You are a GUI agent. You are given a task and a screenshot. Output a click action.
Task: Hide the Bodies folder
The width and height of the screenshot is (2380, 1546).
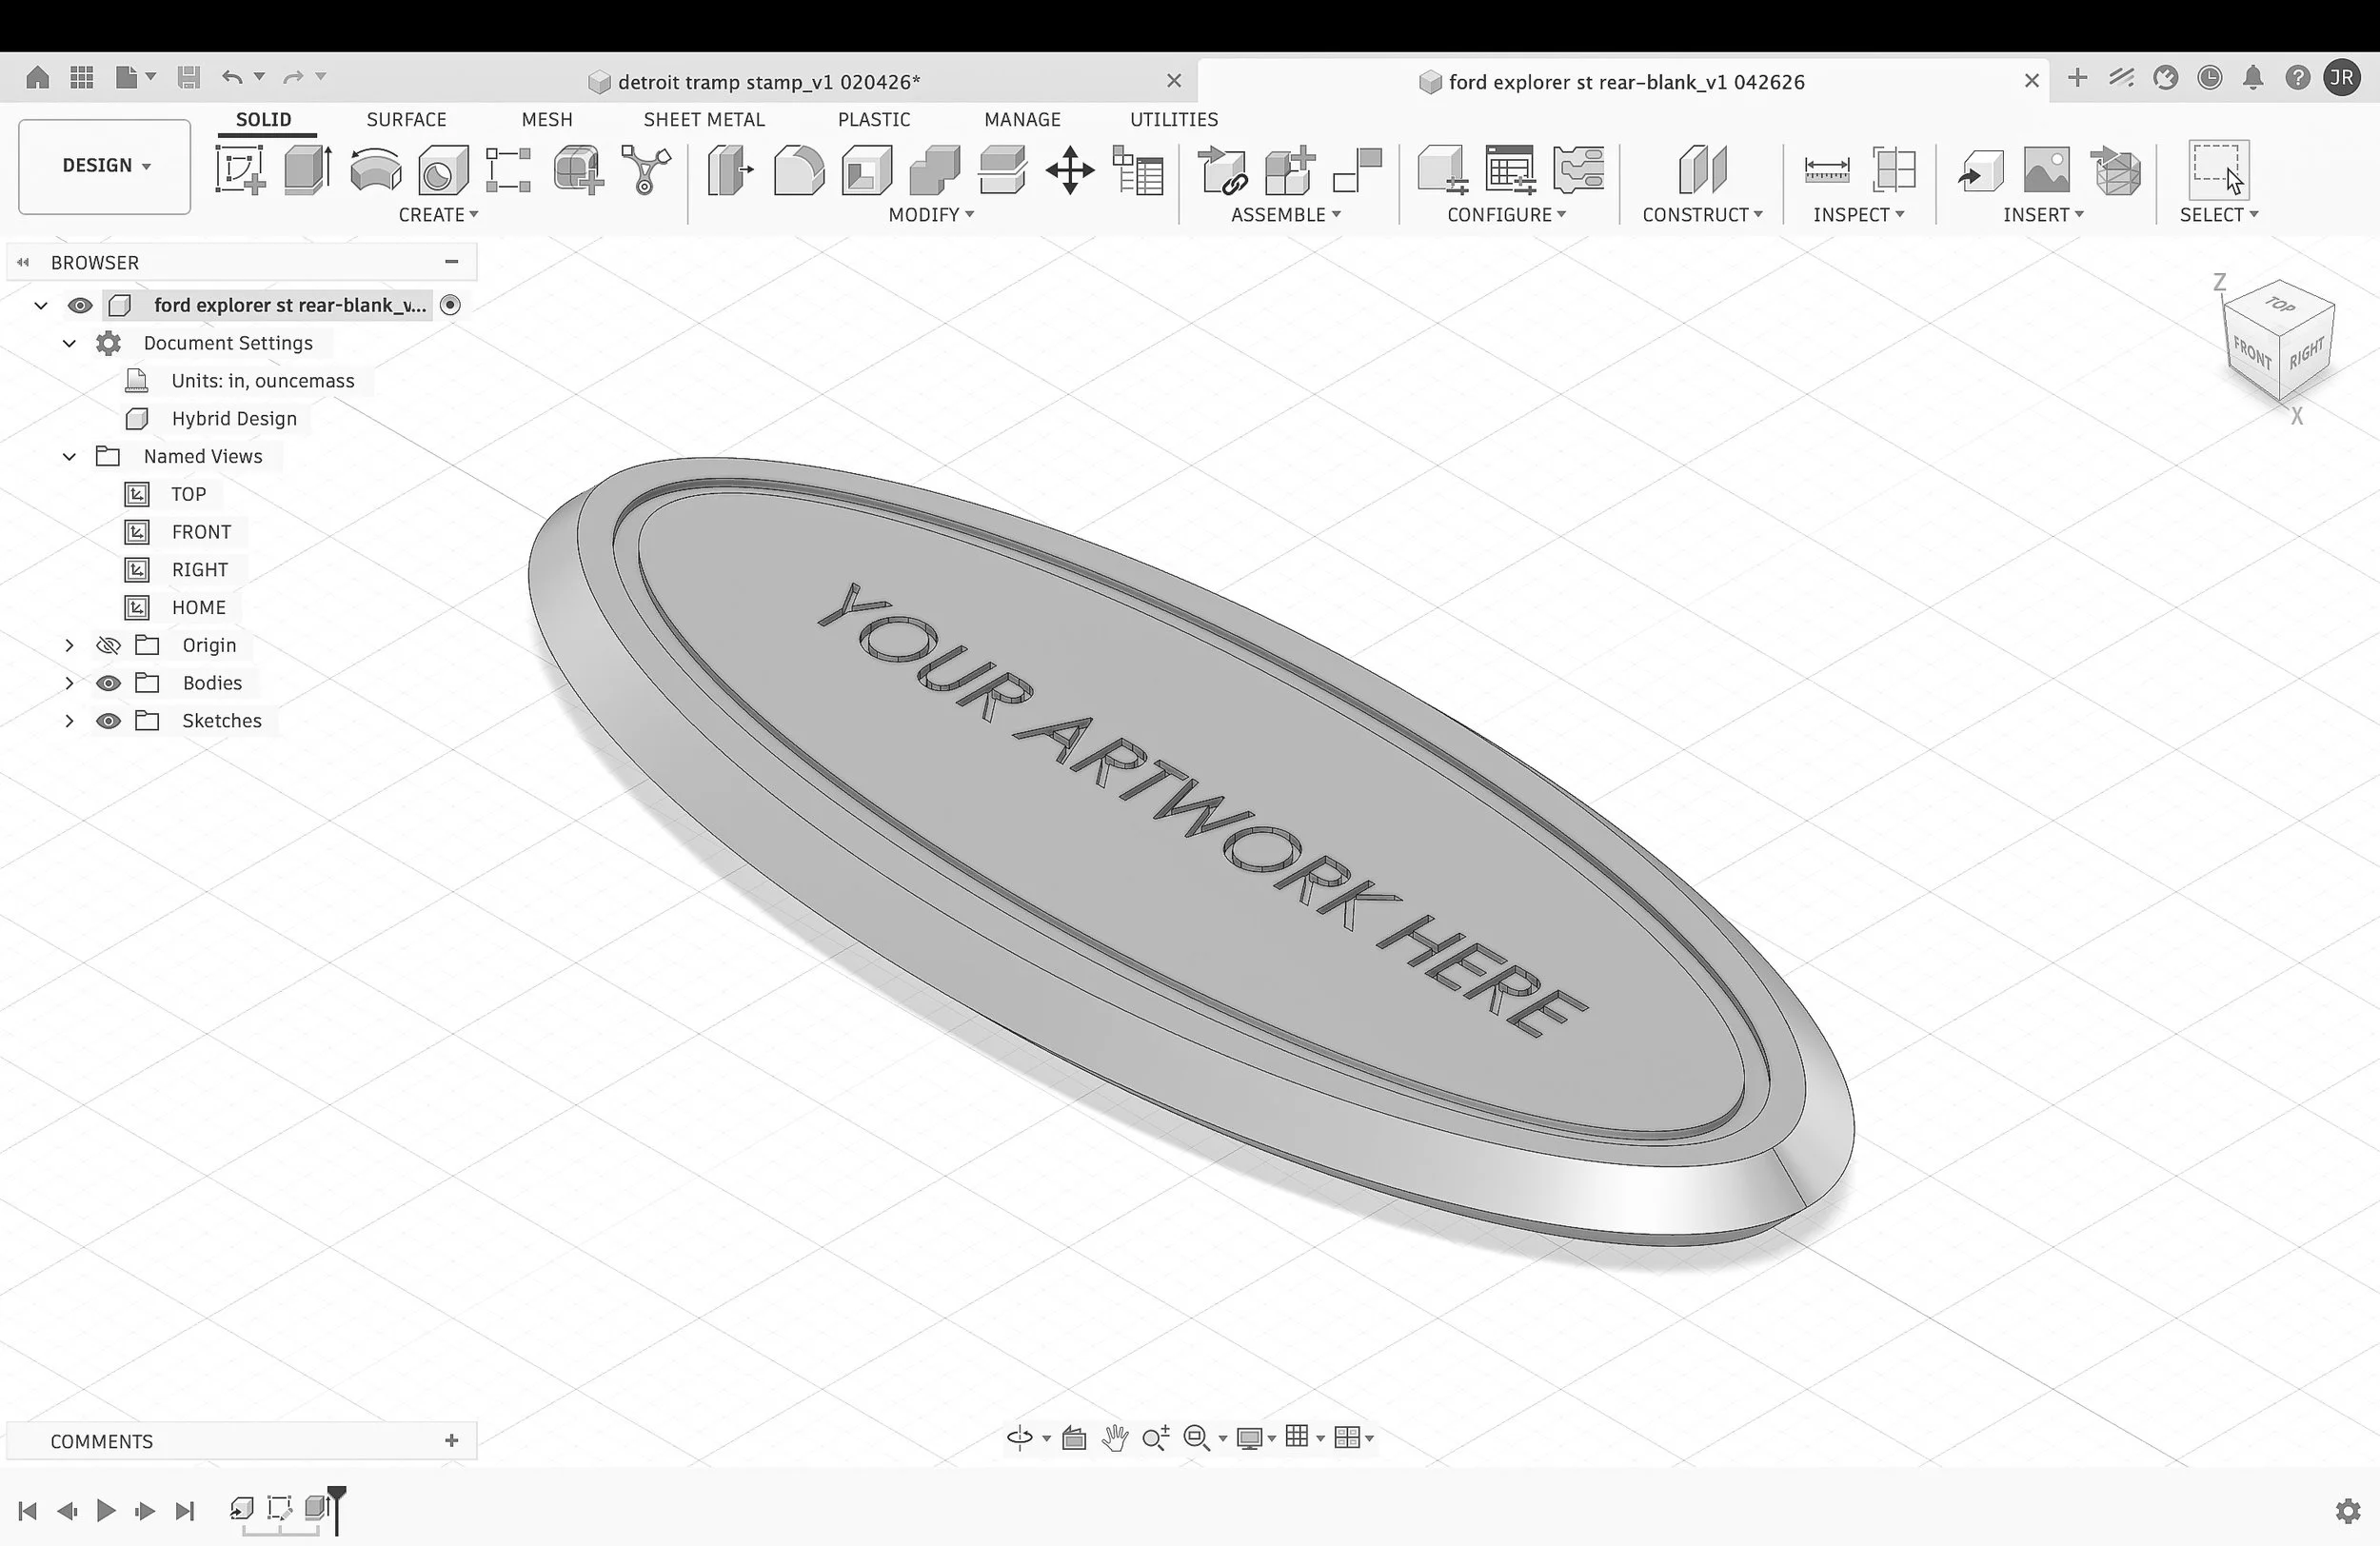coord(108,683)
